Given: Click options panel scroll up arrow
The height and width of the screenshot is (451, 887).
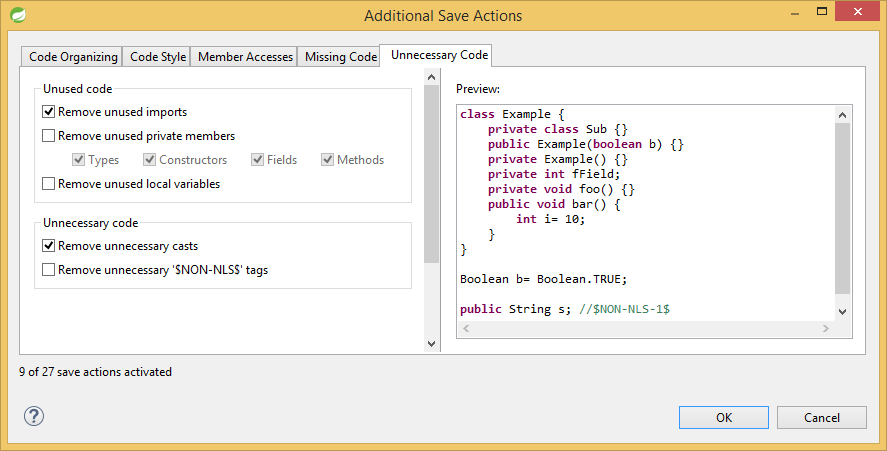Looking at the screenshot, I should point(432,77).
